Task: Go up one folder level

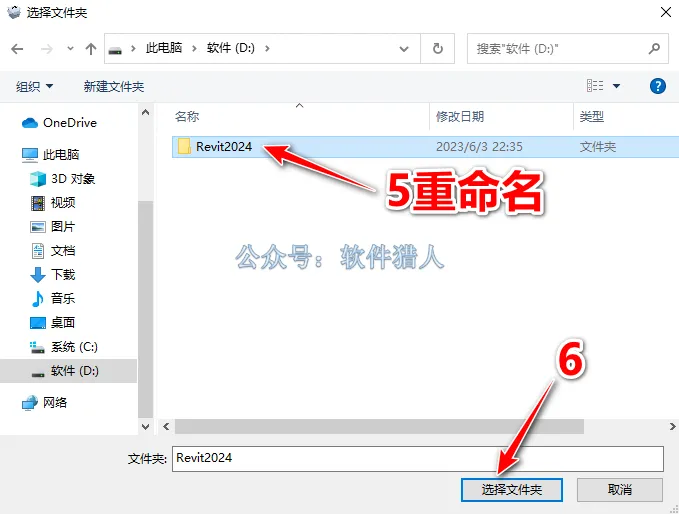Action: (91, 49)
